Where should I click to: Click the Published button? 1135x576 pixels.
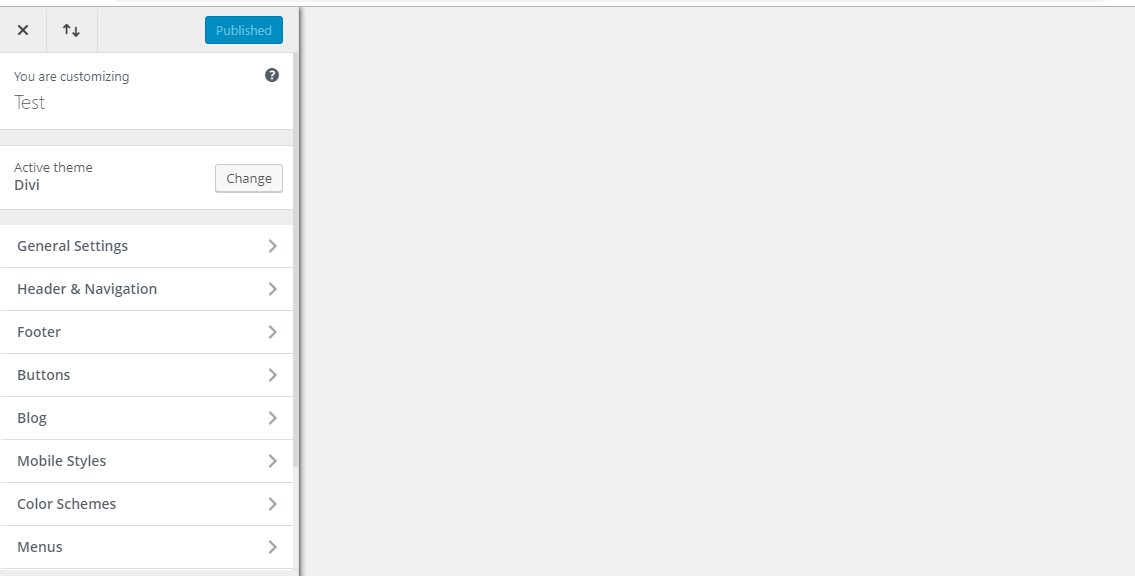pos(244,30)
